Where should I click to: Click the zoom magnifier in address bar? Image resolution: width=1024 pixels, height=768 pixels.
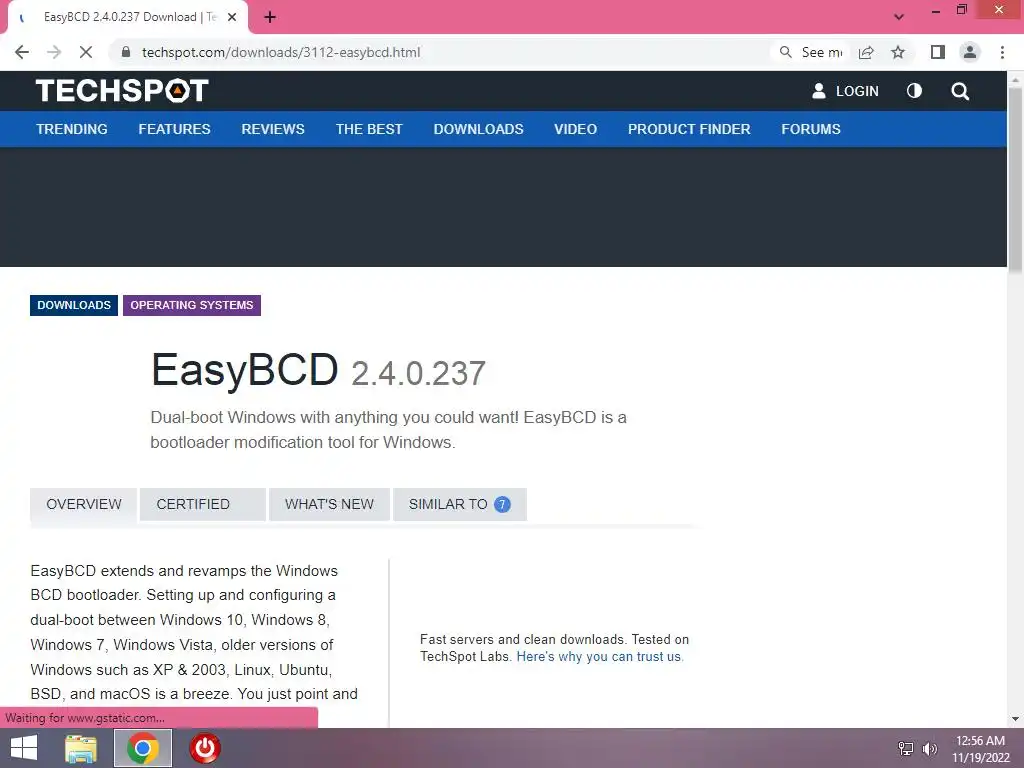pos(786,52)
